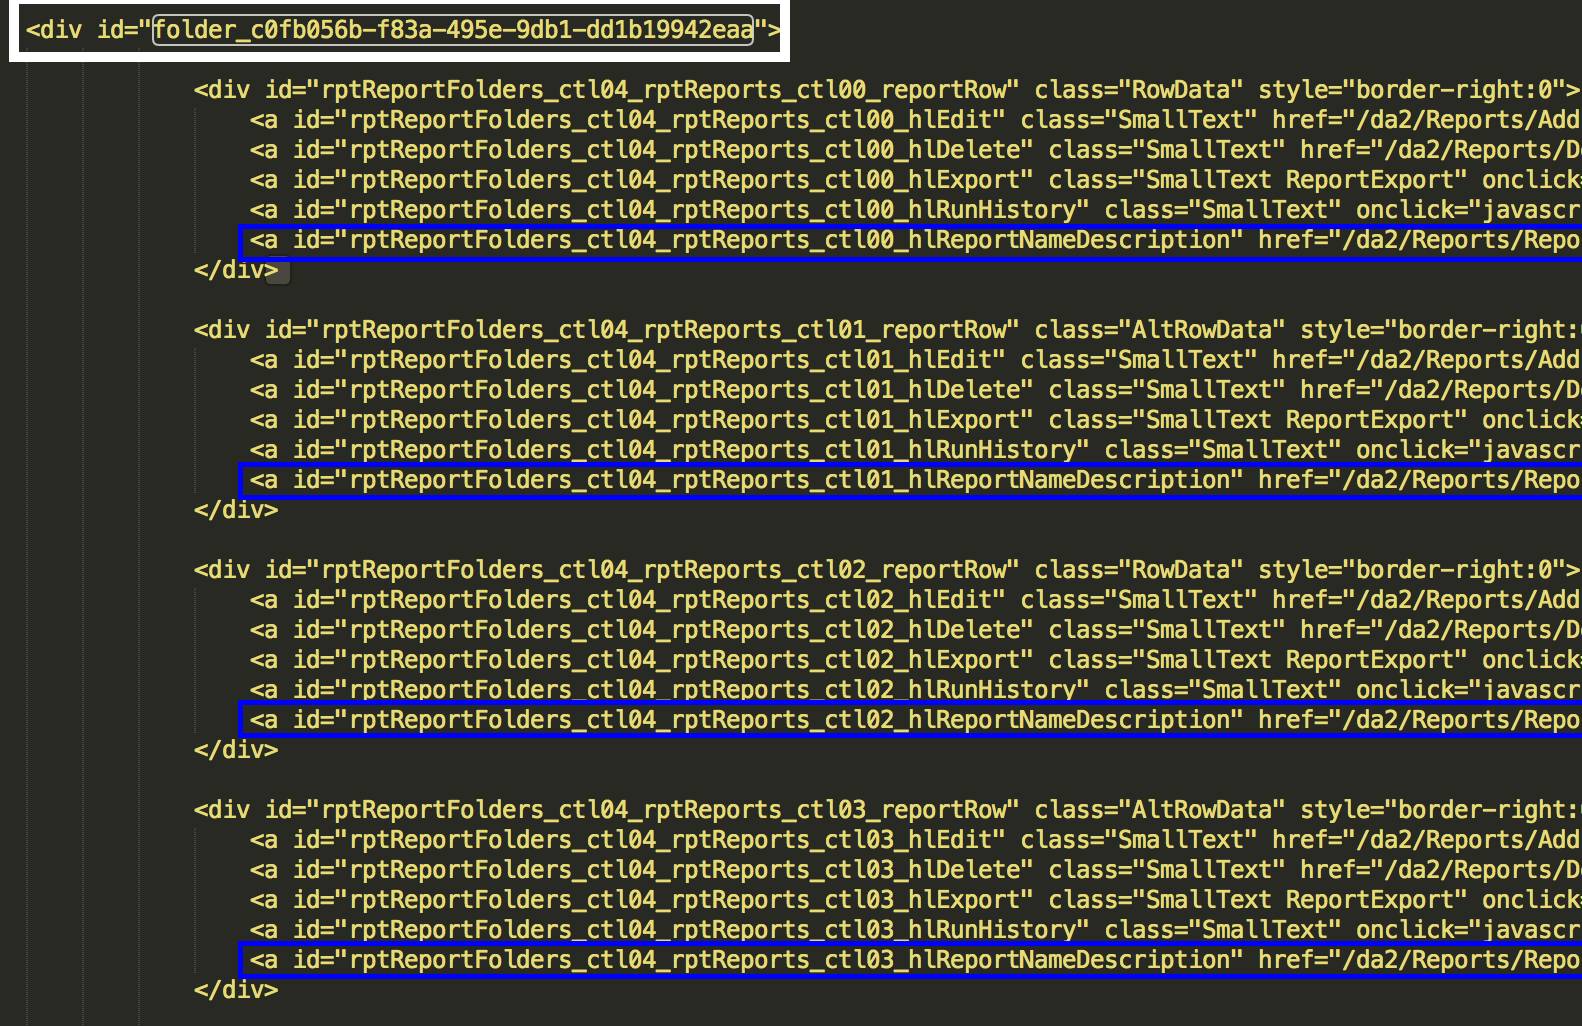Screen dimensions: 1582x1026
Task: Click the ctl01_hlRunHistory anchor line
Action: 915,450
